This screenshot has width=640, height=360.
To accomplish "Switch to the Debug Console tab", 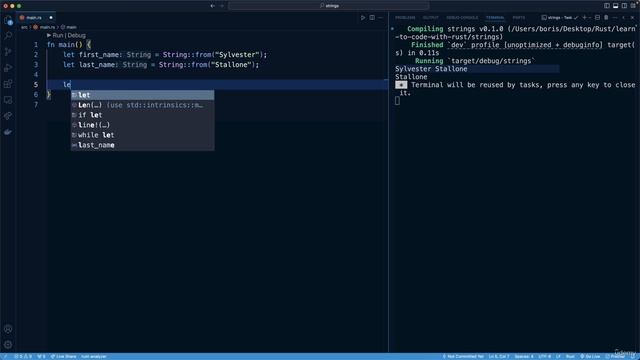I will (x=462, y=18).
